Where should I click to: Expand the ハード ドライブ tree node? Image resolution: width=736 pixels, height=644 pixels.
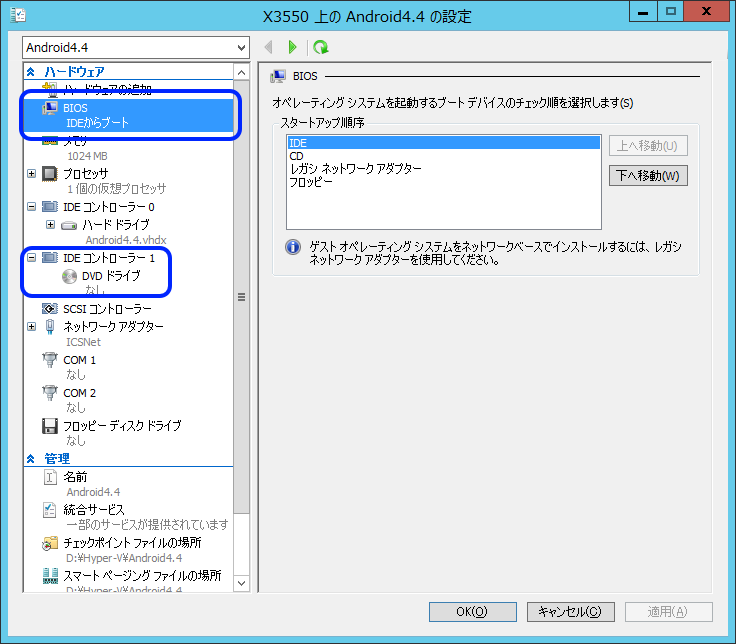coord(50,224)
